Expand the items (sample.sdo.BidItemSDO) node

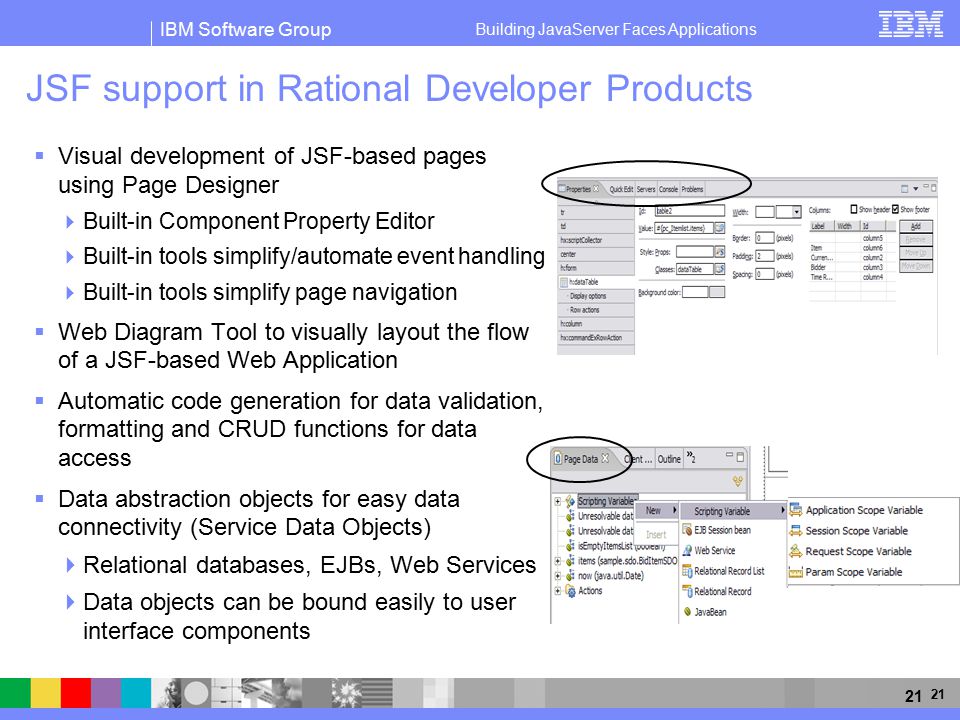[x=558, y=560]
